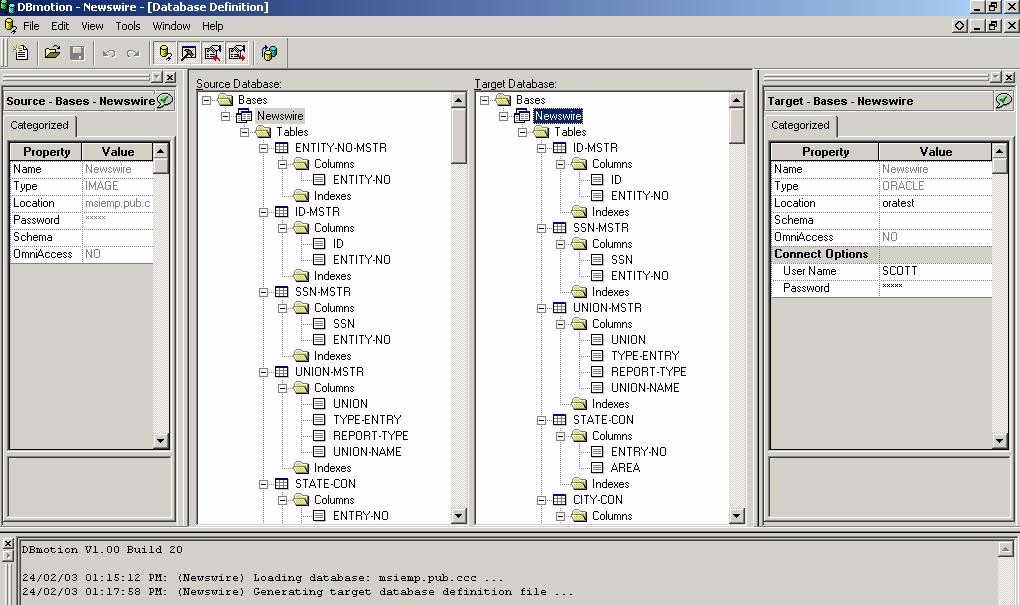Collapse UNION-MSTR table in source tree
Screen dimensions: 1020x605
tap(263, 372)
